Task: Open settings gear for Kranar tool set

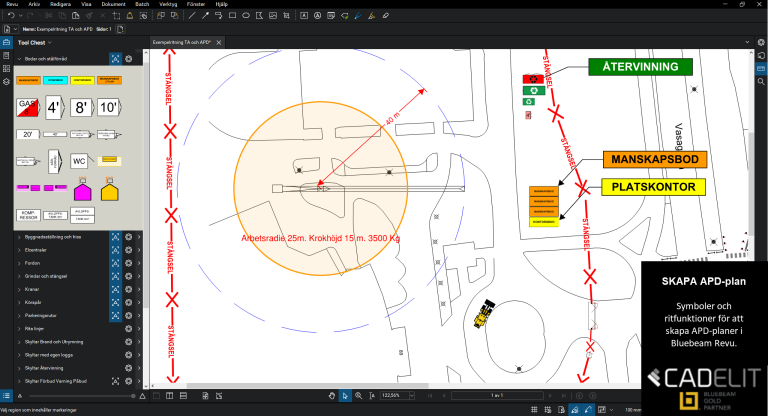Action: tap(129, 288)
